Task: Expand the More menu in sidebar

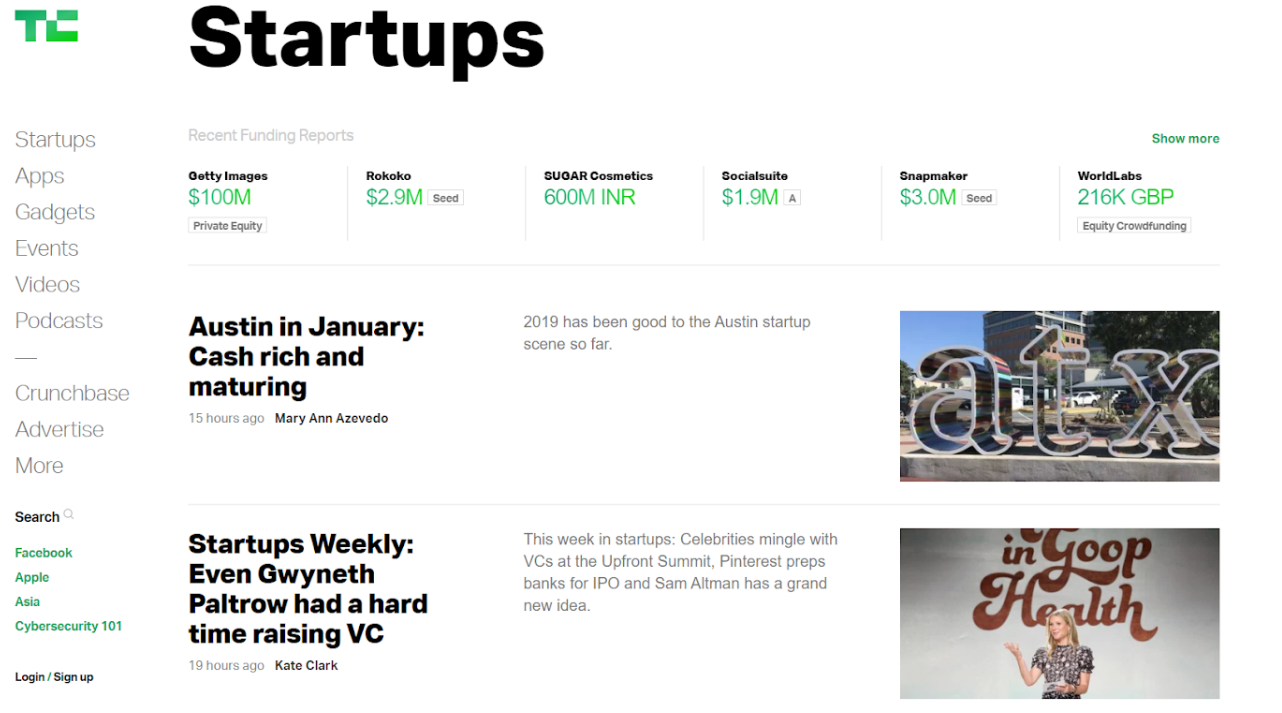Action: (39, 466)
